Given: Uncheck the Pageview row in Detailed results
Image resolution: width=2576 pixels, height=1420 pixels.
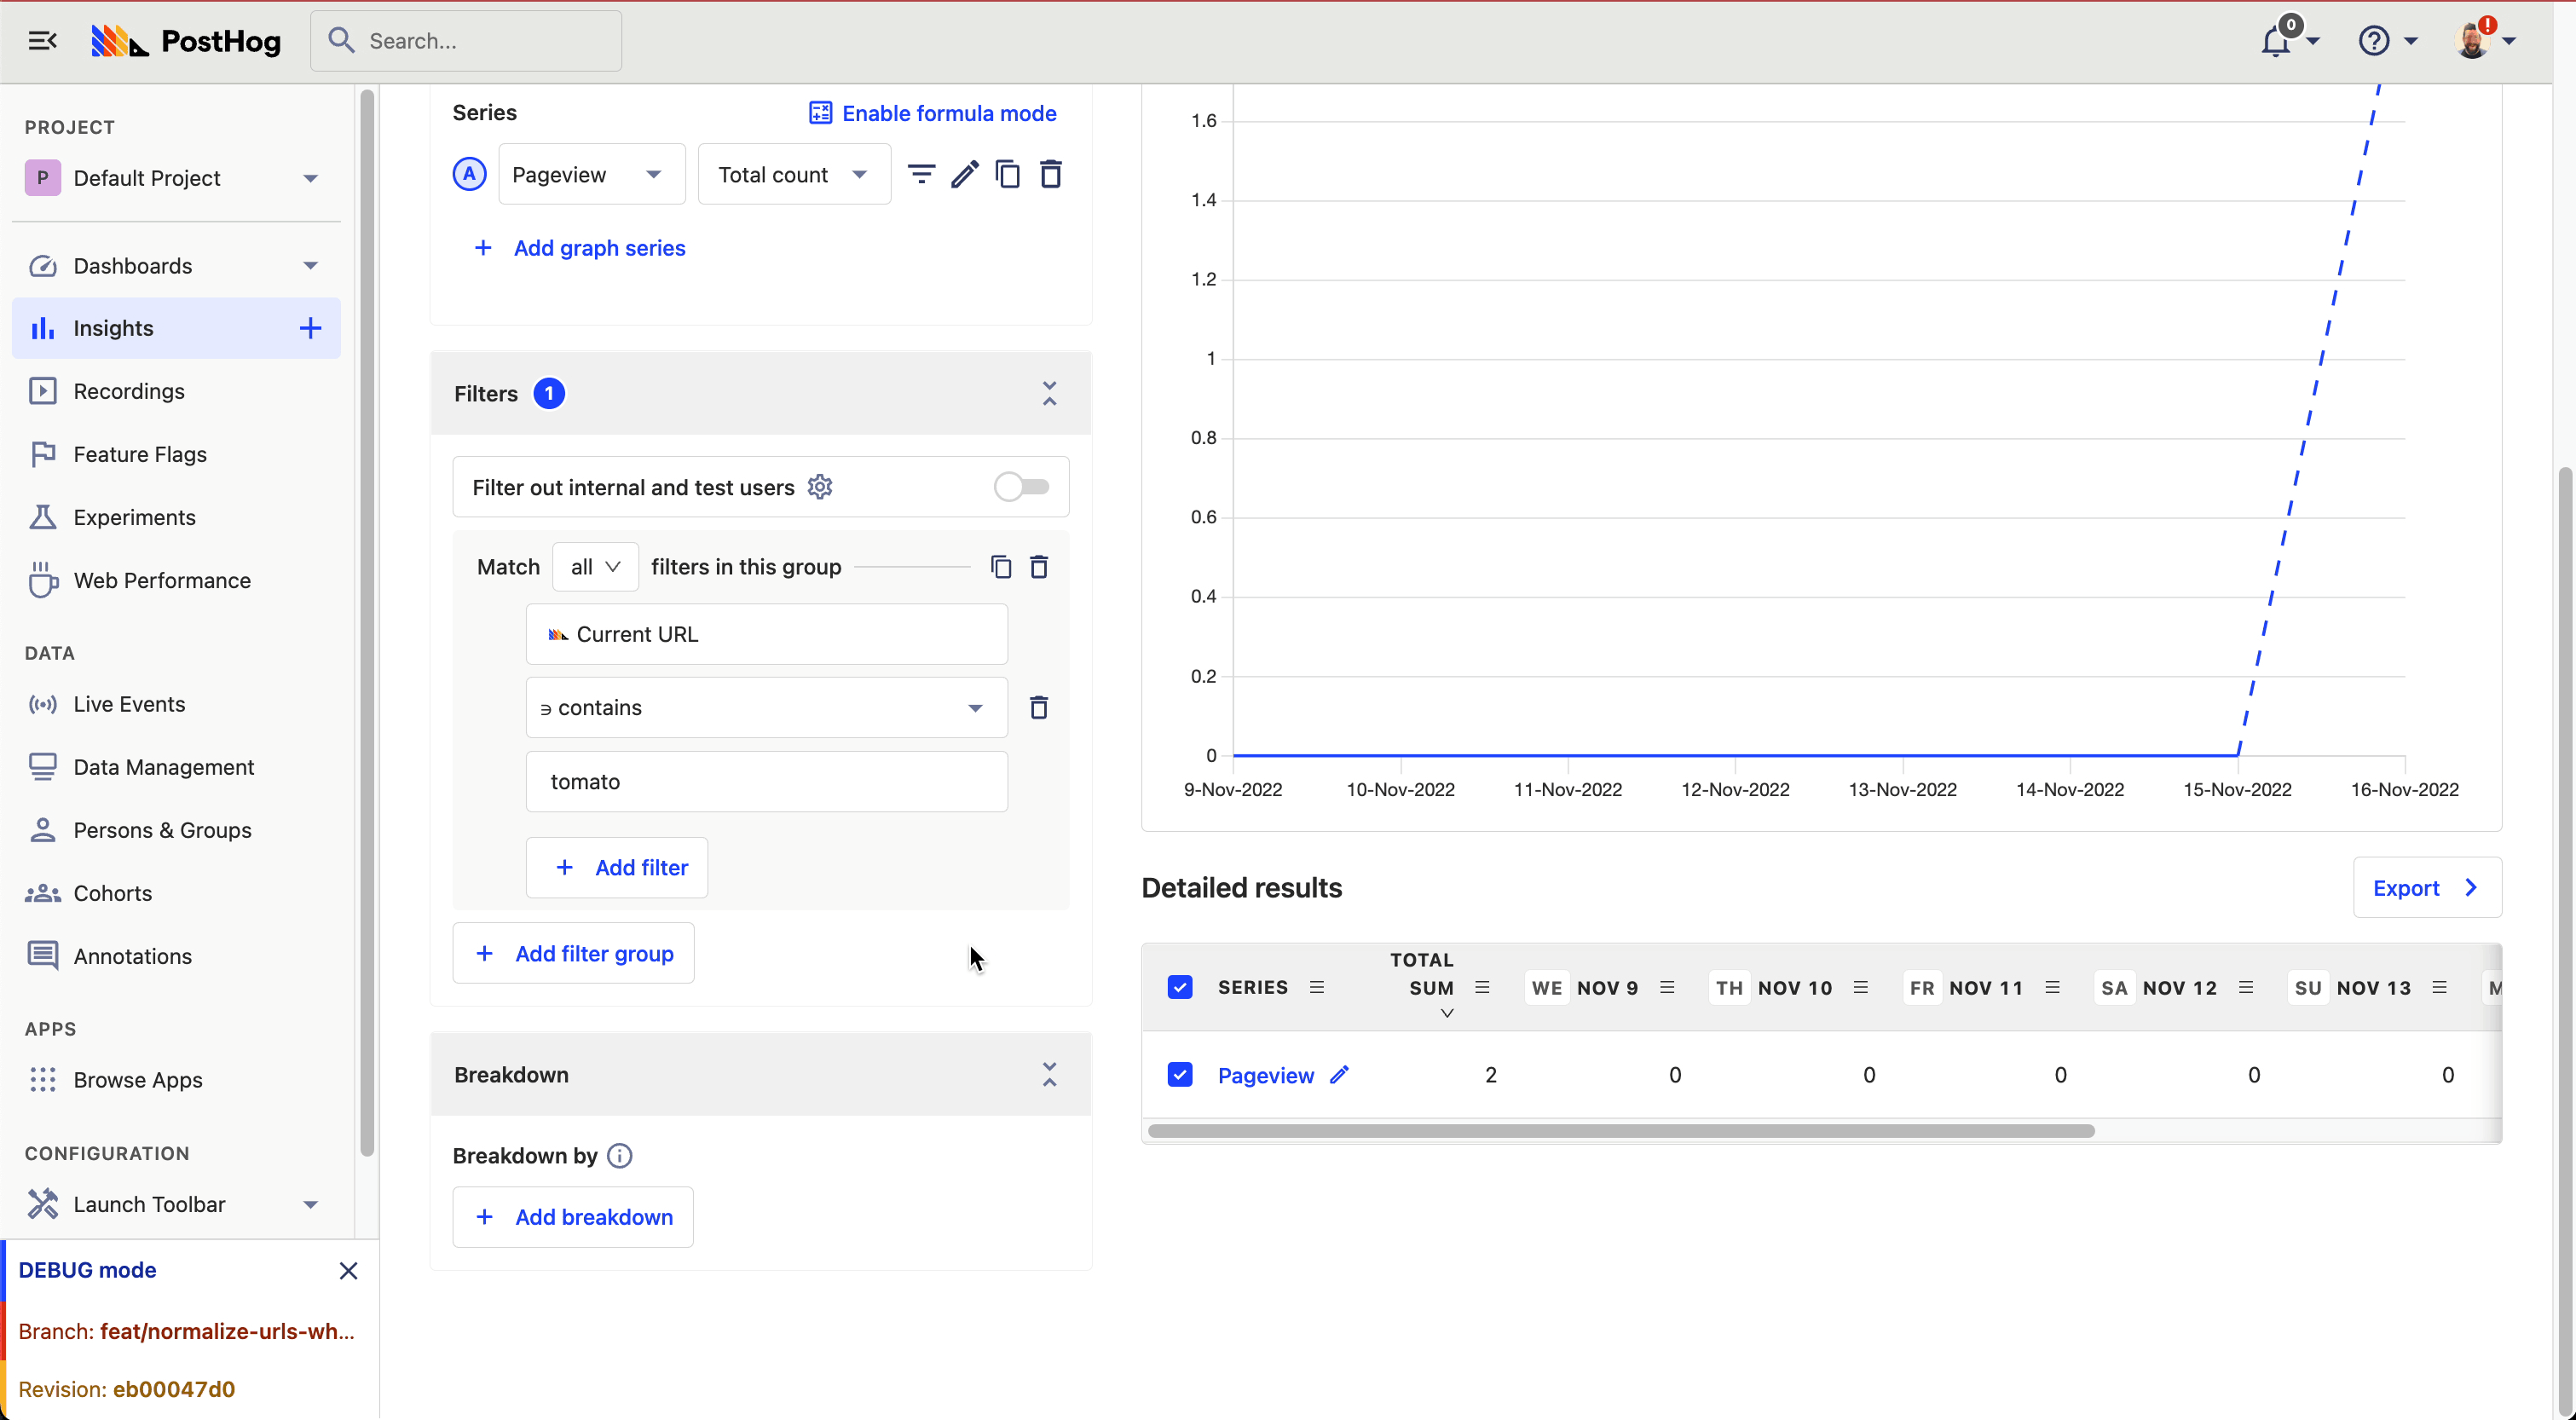Looking at the screenshot, I should (x=1180, y=1074).
